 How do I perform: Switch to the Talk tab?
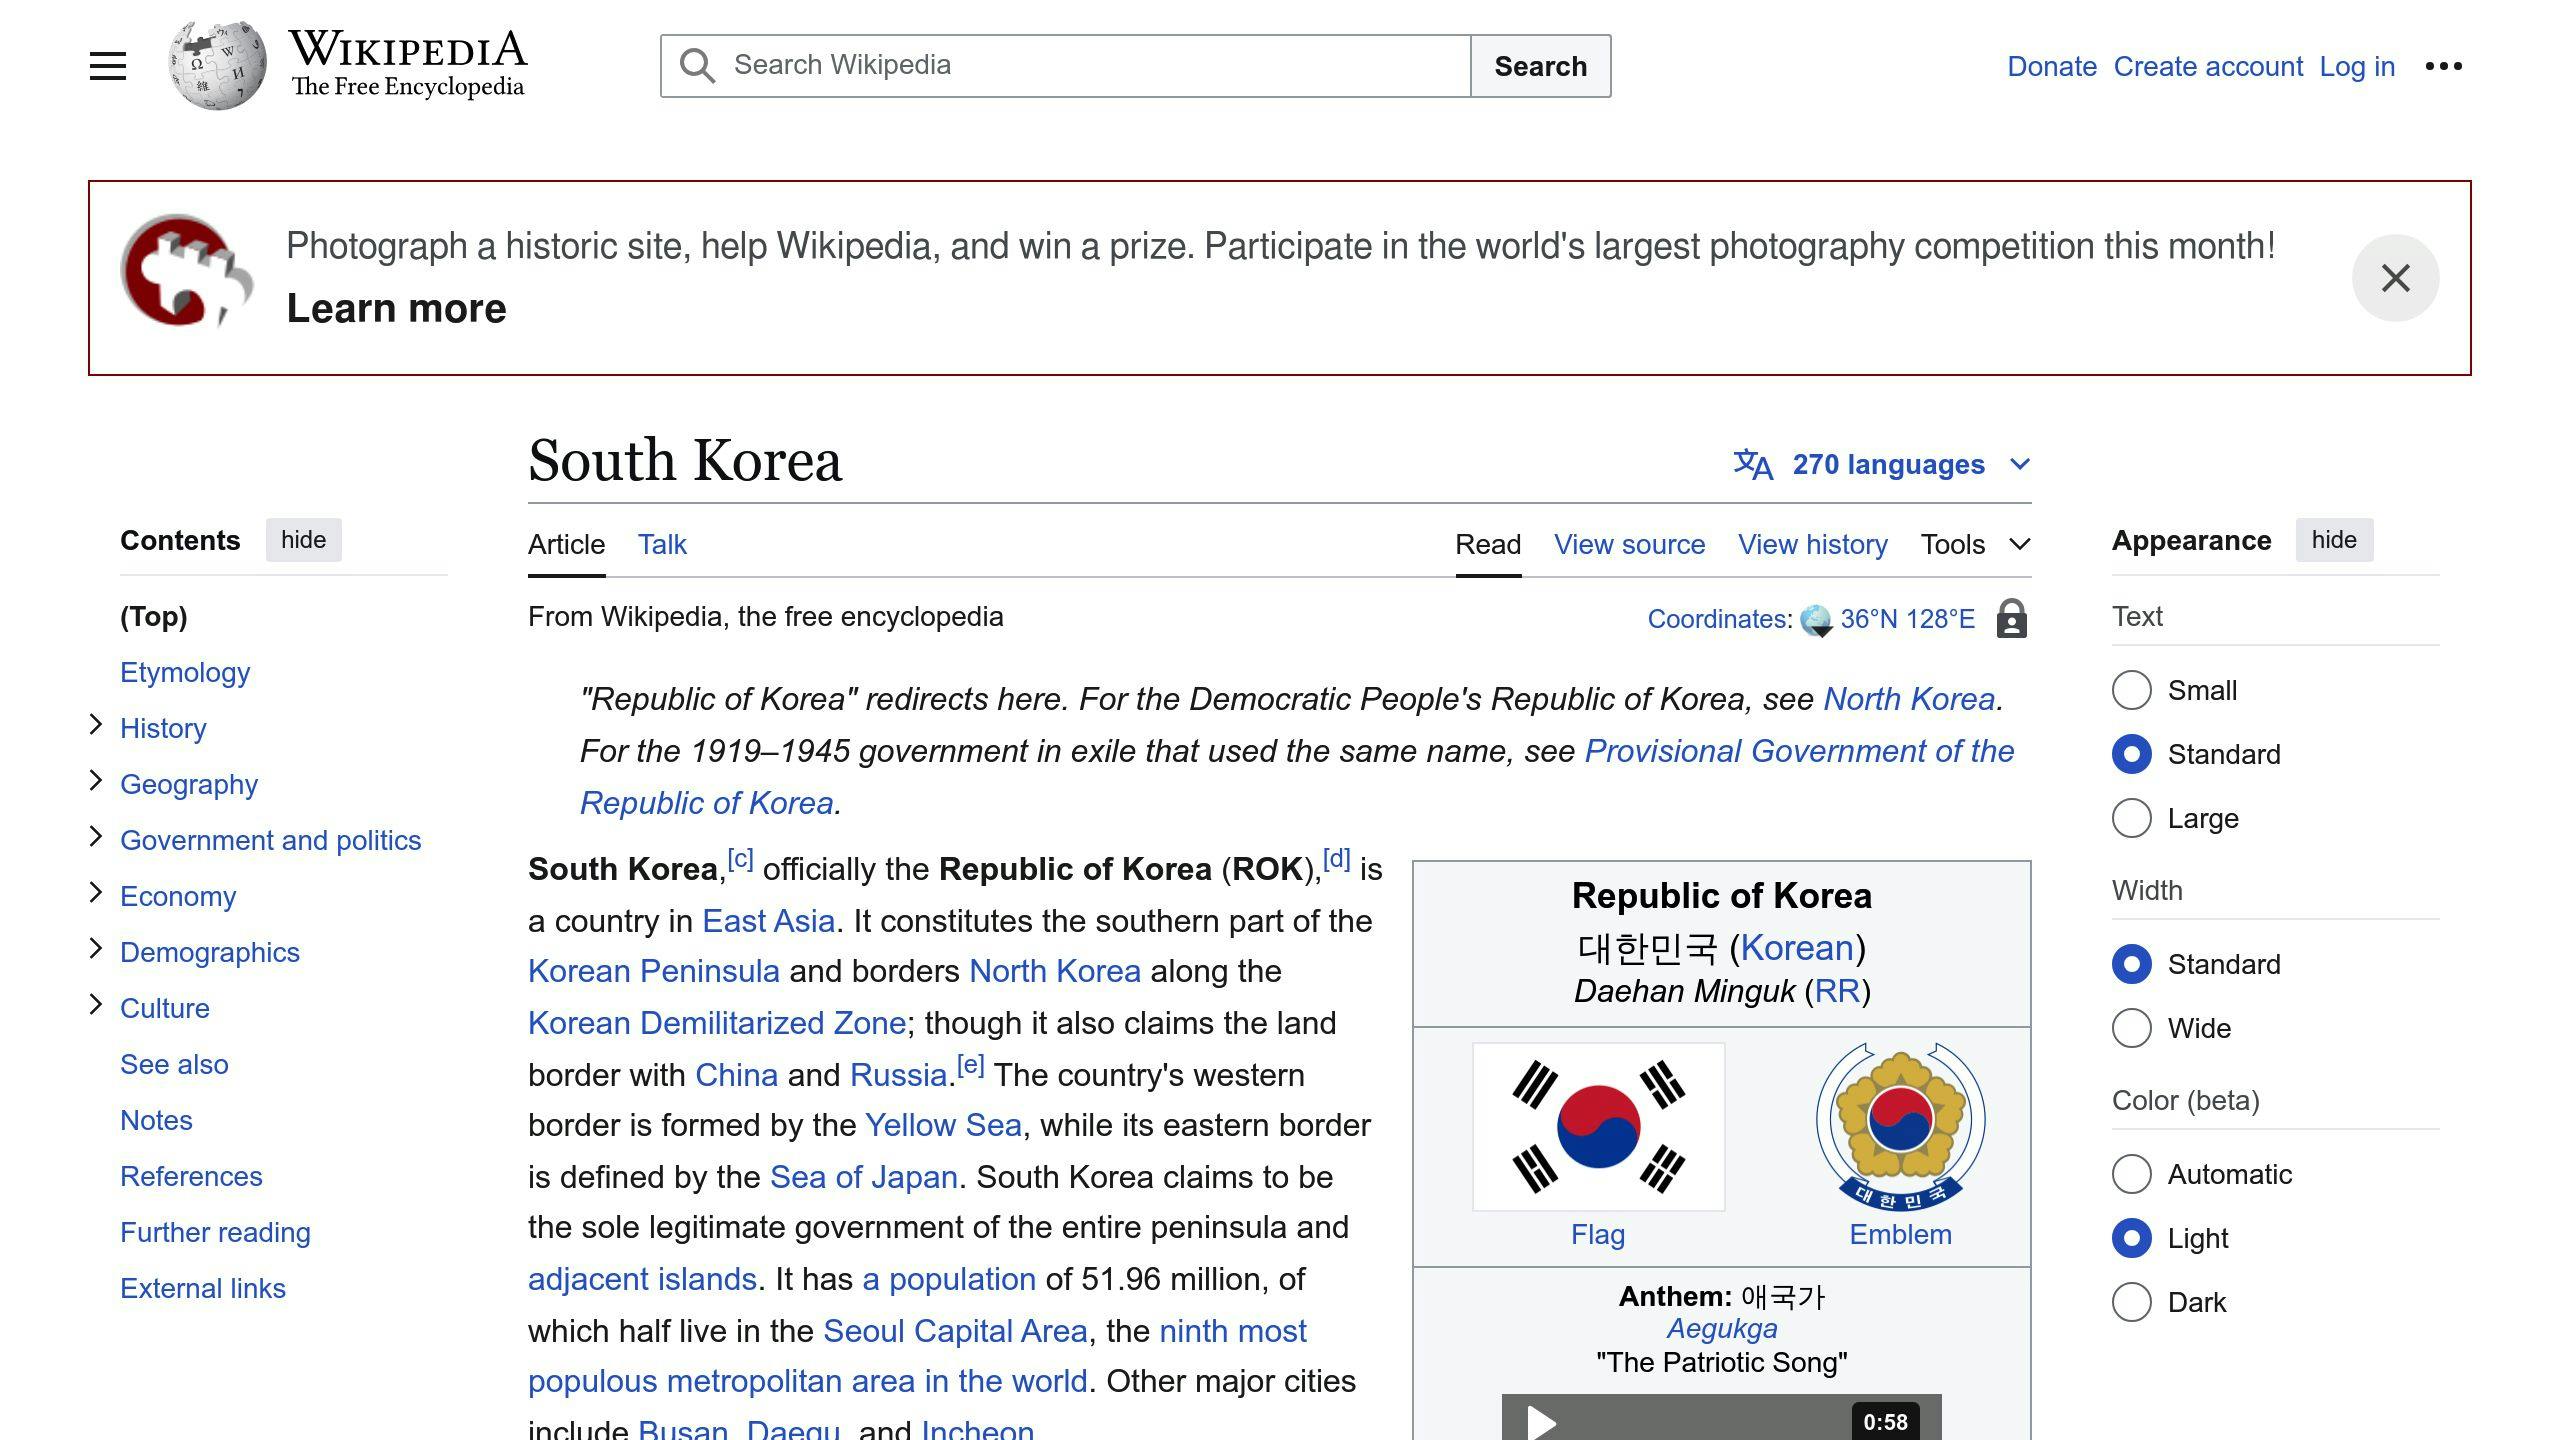pos(662,544)
